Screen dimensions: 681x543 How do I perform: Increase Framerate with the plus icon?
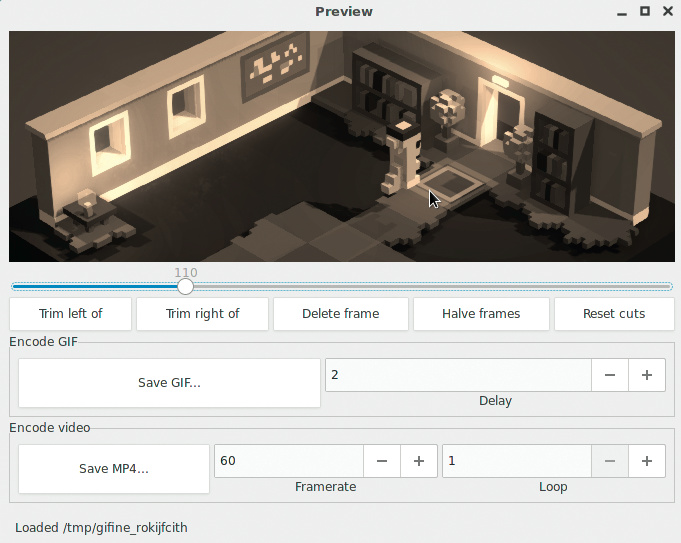click(419, 461)
